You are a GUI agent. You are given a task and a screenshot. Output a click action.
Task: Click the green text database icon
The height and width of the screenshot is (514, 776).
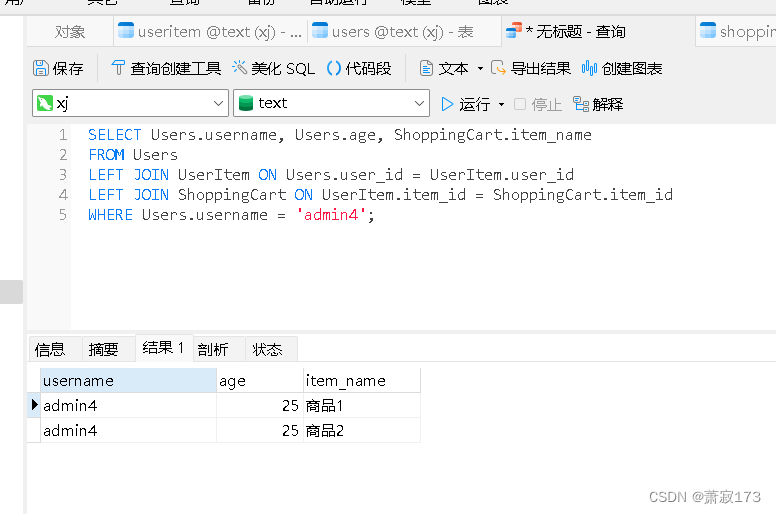tap(246, 103)
